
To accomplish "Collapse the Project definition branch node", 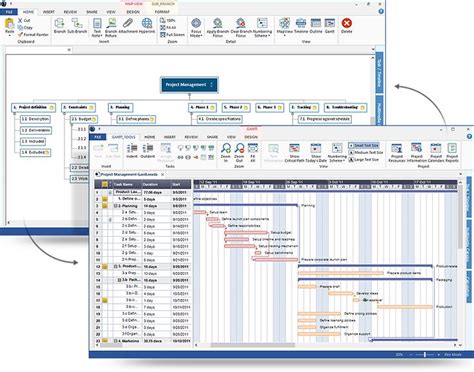I will [14, 114].
